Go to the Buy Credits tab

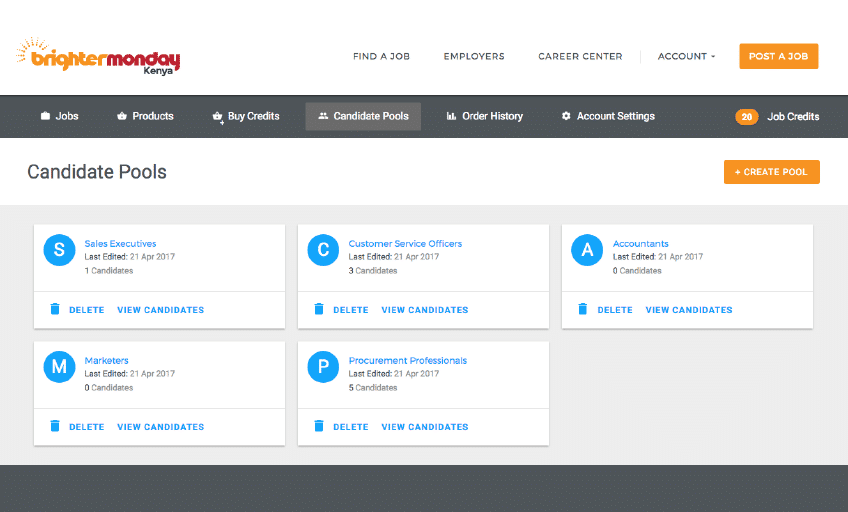[x=246, y=116]
